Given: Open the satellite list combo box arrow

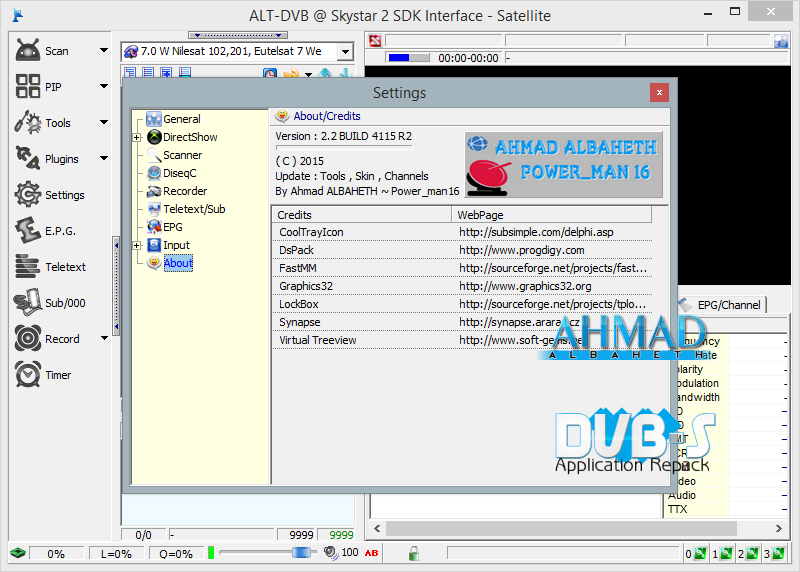Looking at the screenshot, I should click(345, 52).
